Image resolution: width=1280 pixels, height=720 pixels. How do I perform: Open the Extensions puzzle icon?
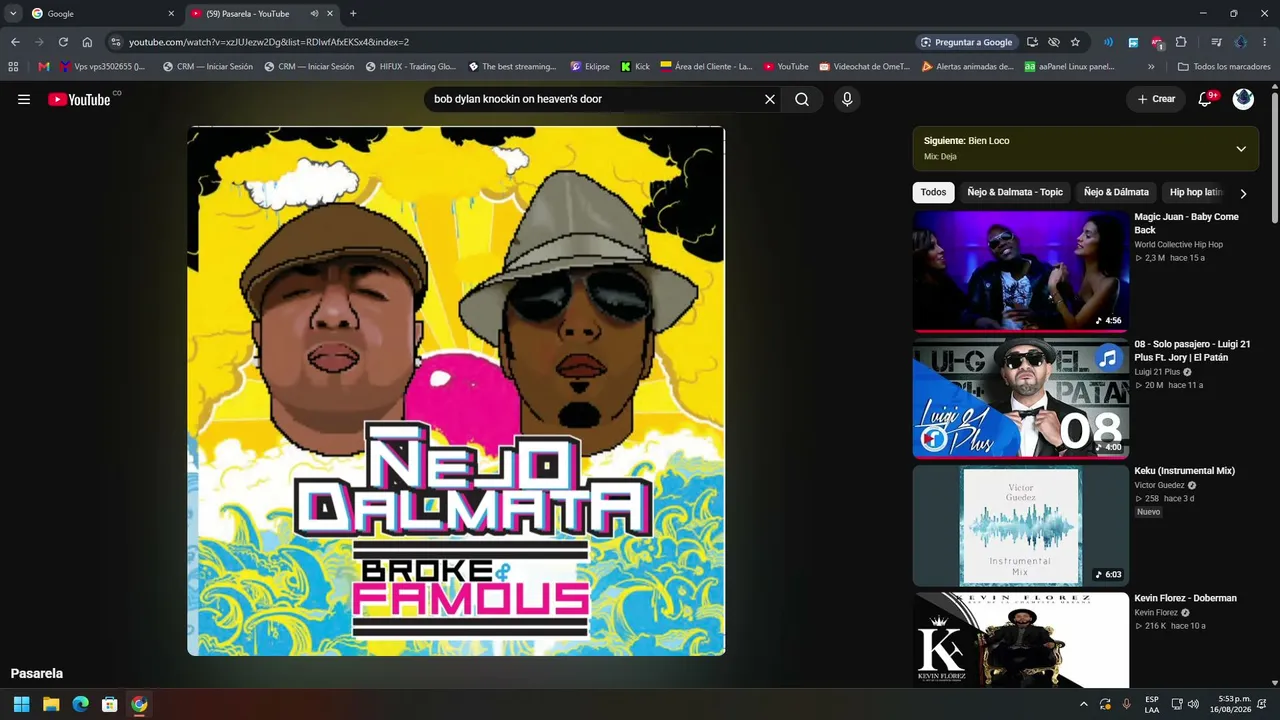point(1181,42)
